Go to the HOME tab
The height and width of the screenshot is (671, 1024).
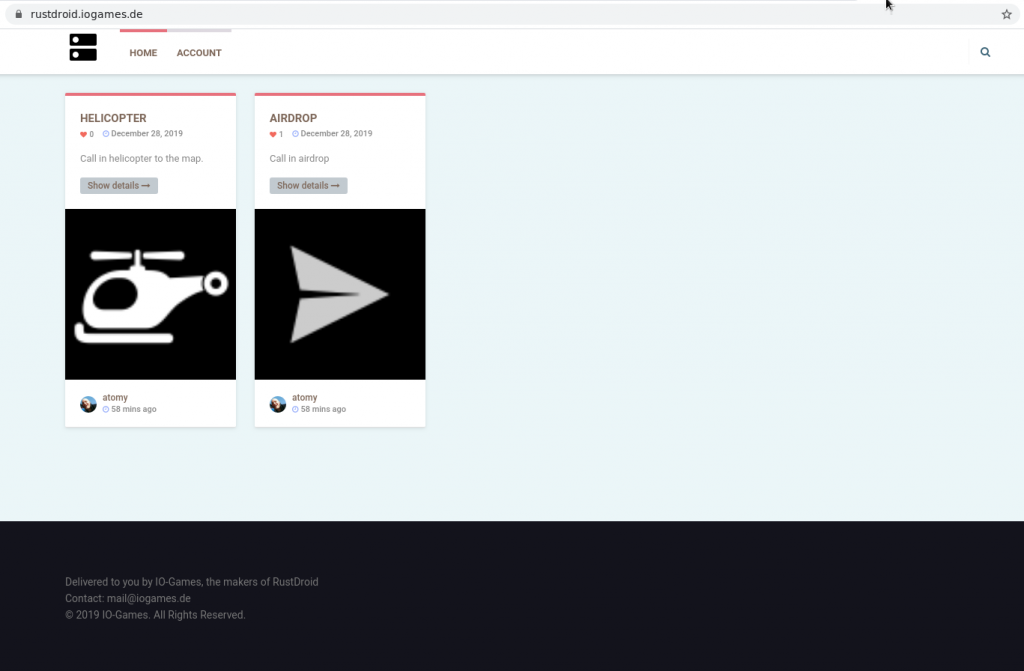pyautogui.click(x=143, y=53)
